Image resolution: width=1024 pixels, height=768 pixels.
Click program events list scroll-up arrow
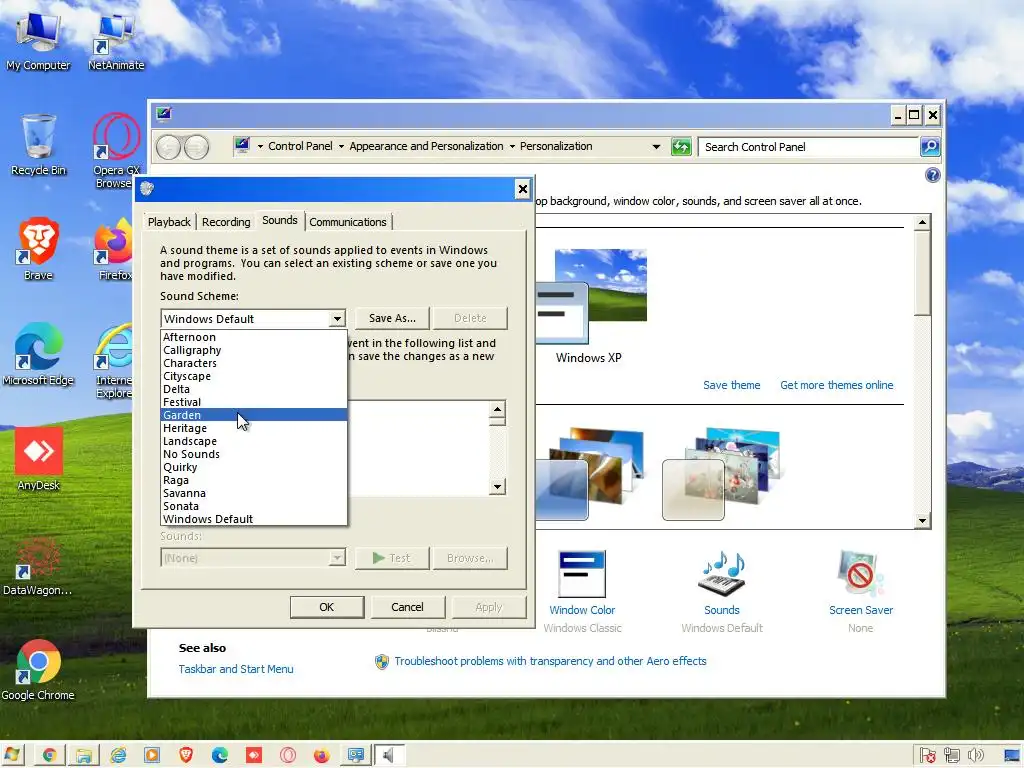pyautogui.click(x=497, y=409)
